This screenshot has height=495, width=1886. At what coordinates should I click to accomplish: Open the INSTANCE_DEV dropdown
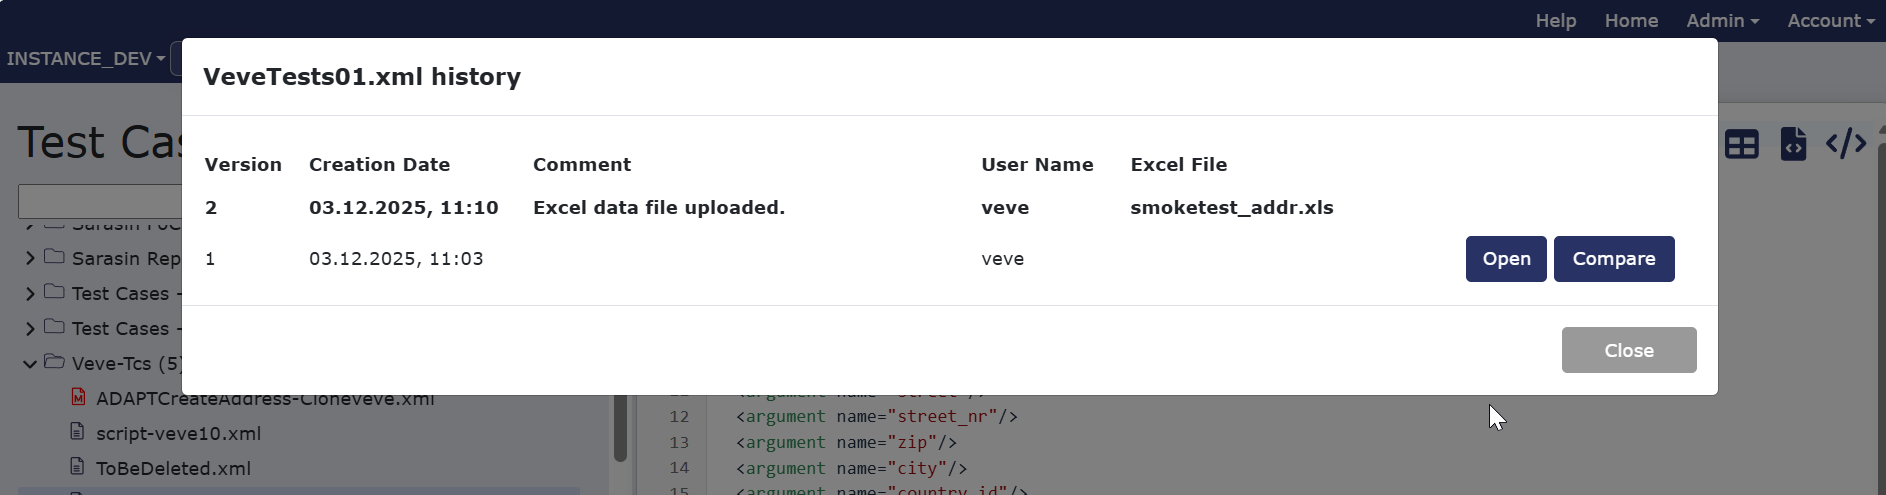coord(86,58)
